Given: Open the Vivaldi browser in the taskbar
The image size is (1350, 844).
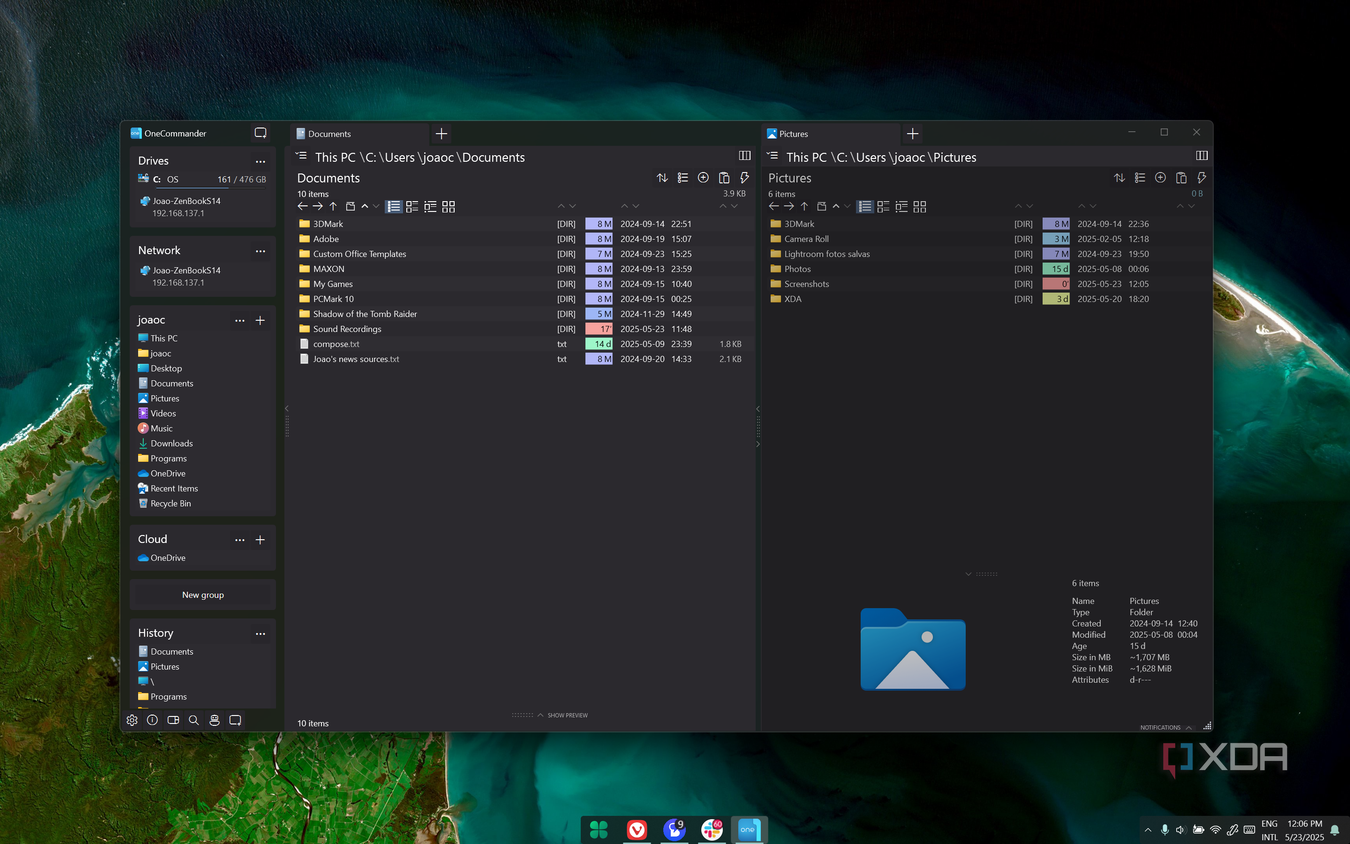Looking at the screenshot, I should [636, 830].
